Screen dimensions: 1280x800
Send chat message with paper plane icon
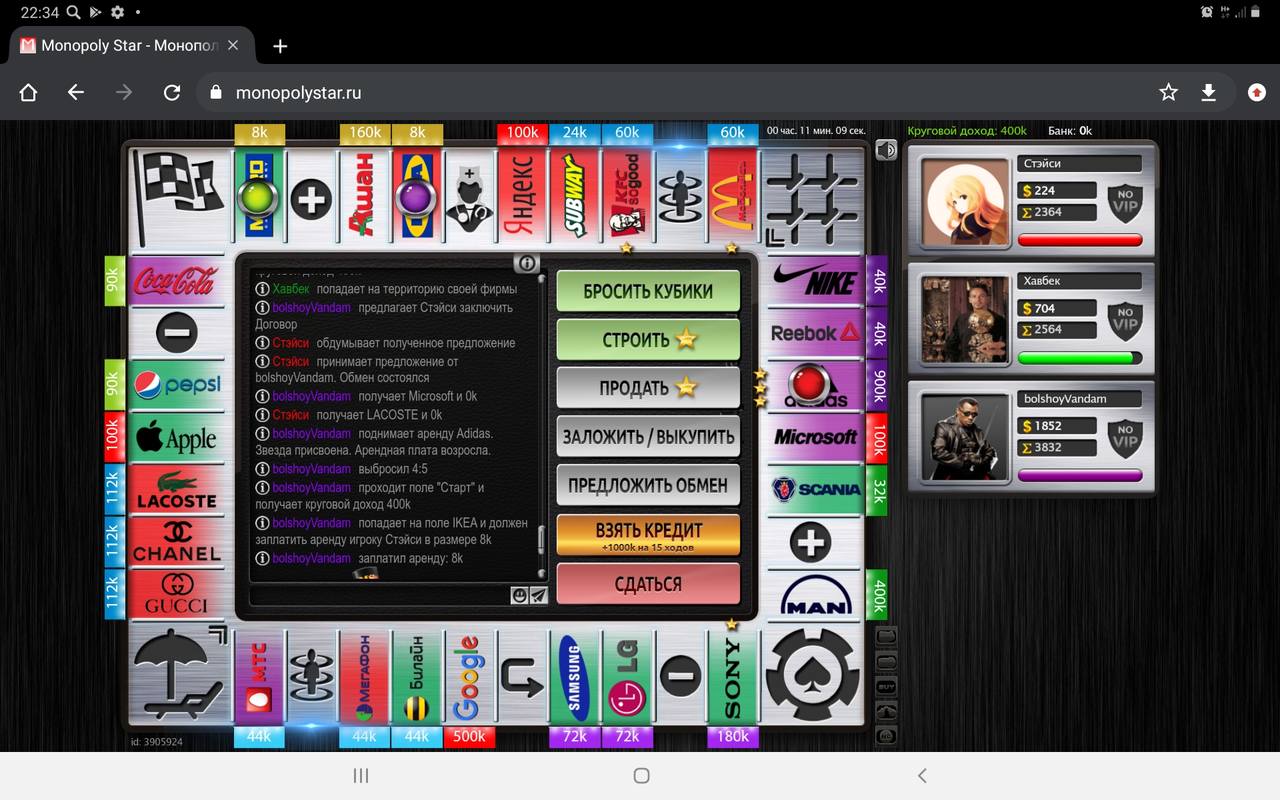pos(538,595)
